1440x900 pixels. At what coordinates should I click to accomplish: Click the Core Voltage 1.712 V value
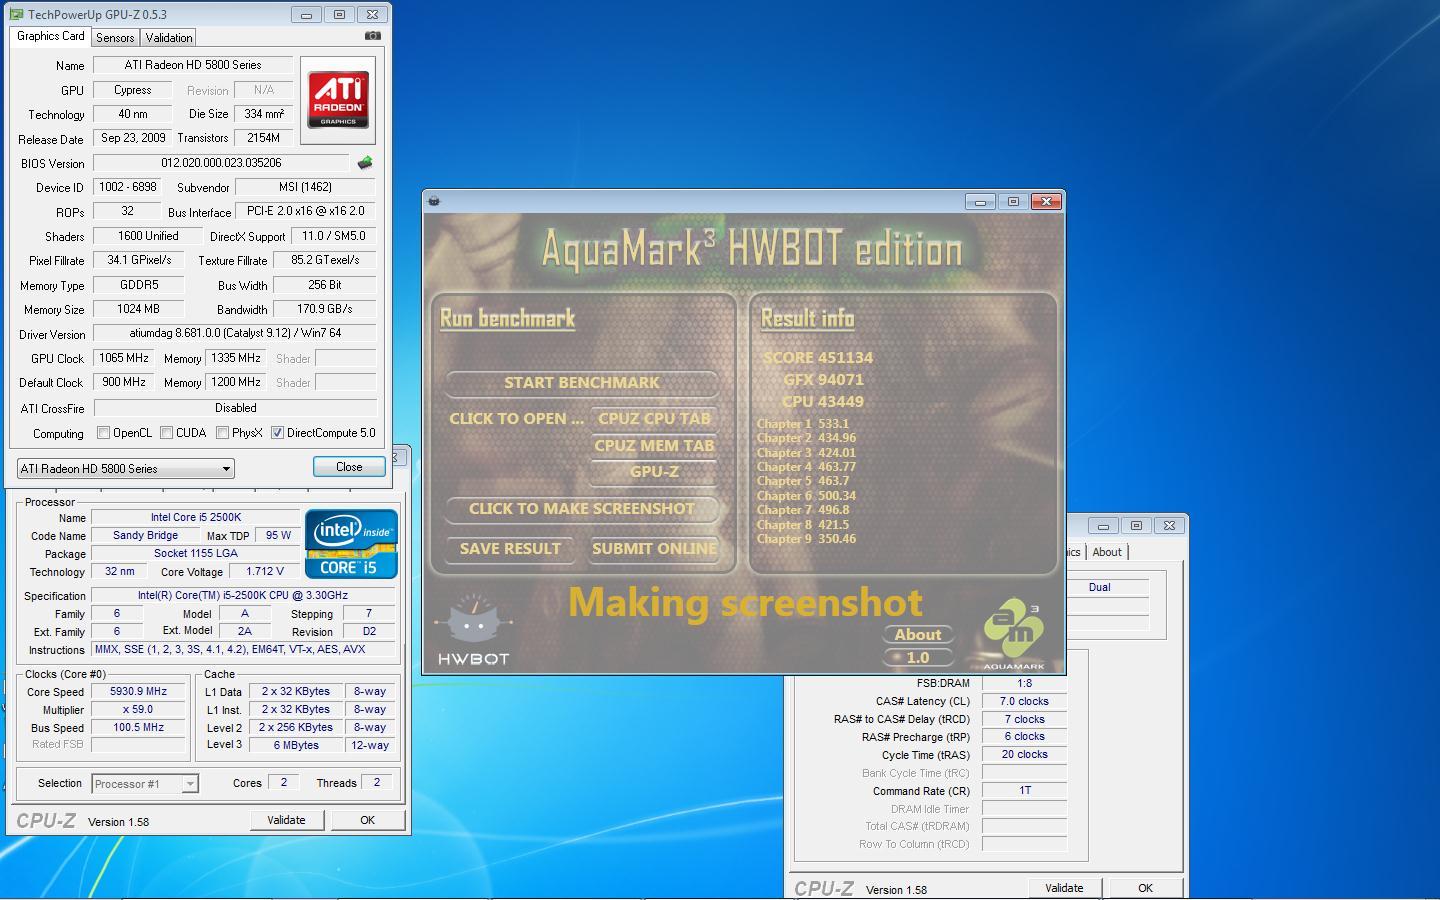(x=265, y=572)
